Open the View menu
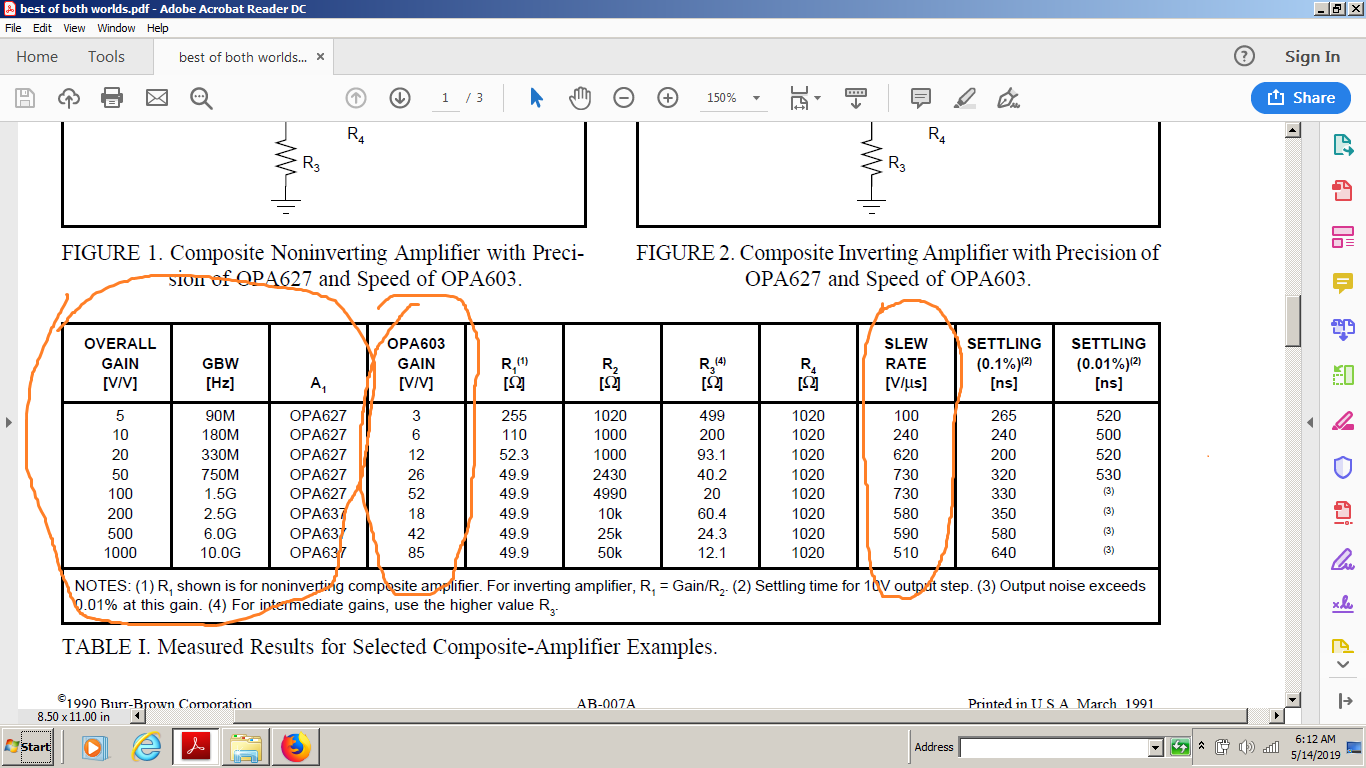 pos(74,28)
